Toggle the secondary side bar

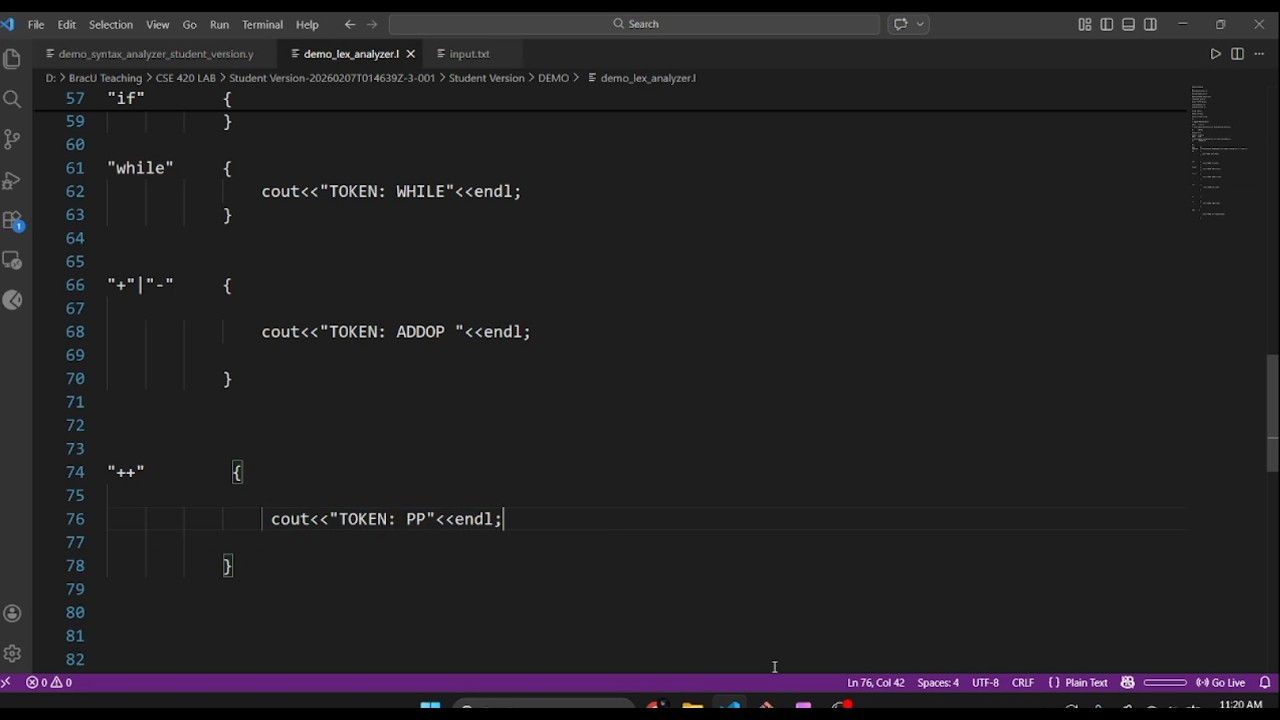pos(1151,24)
